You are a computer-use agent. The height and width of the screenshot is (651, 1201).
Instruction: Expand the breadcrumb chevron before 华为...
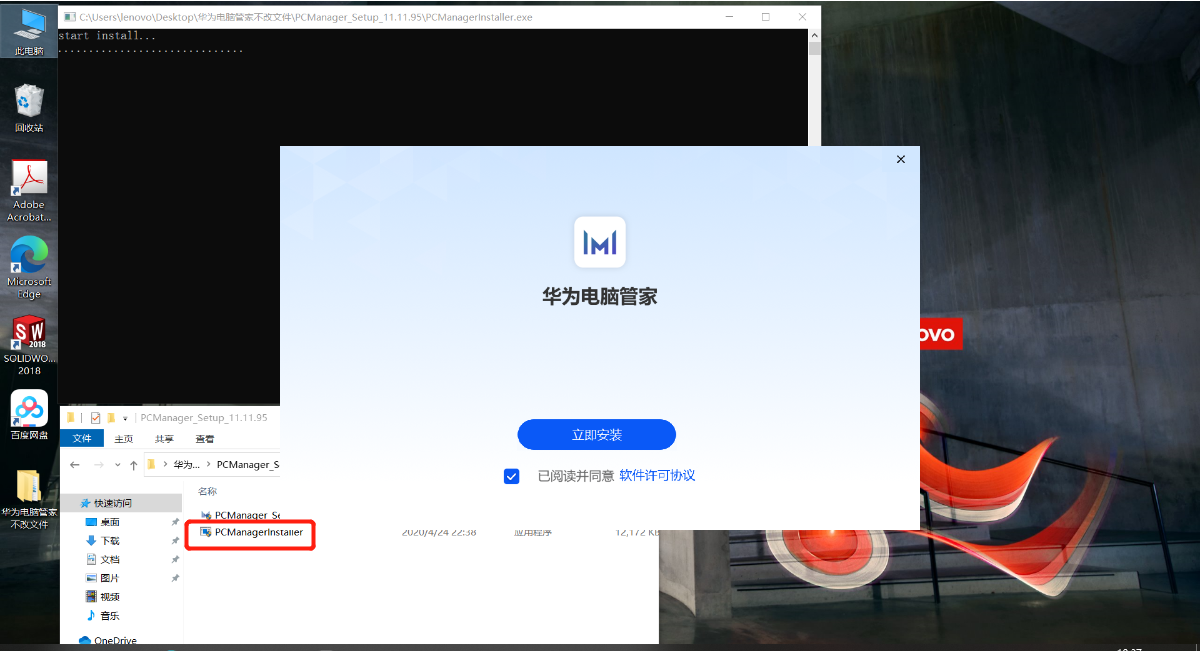click(165, 465)
